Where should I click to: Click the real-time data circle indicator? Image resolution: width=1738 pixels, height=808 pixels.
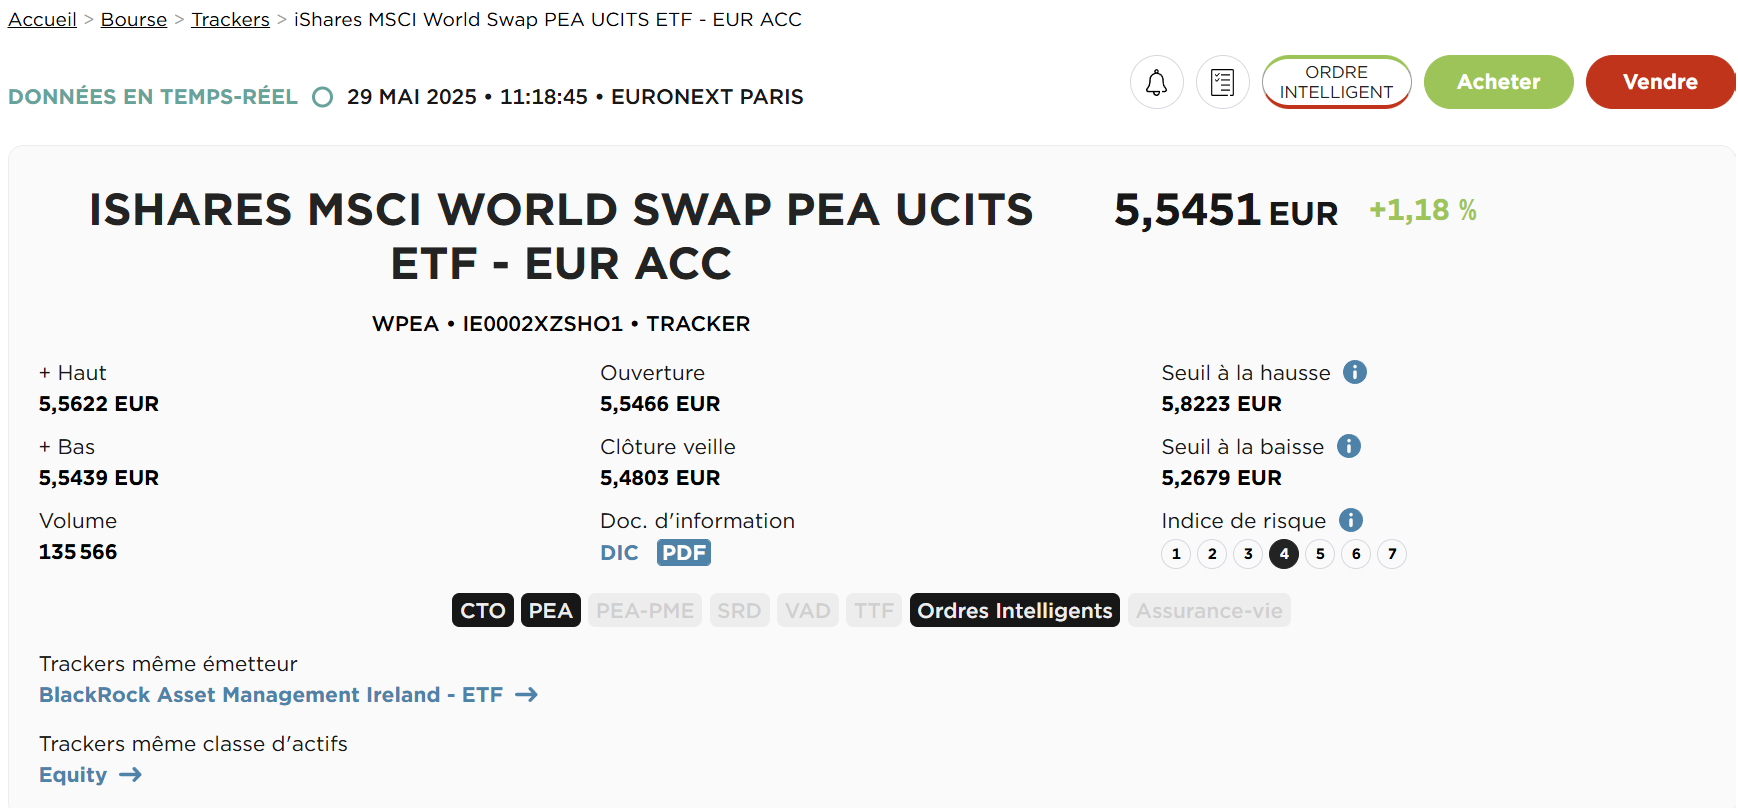pos(322,97)
